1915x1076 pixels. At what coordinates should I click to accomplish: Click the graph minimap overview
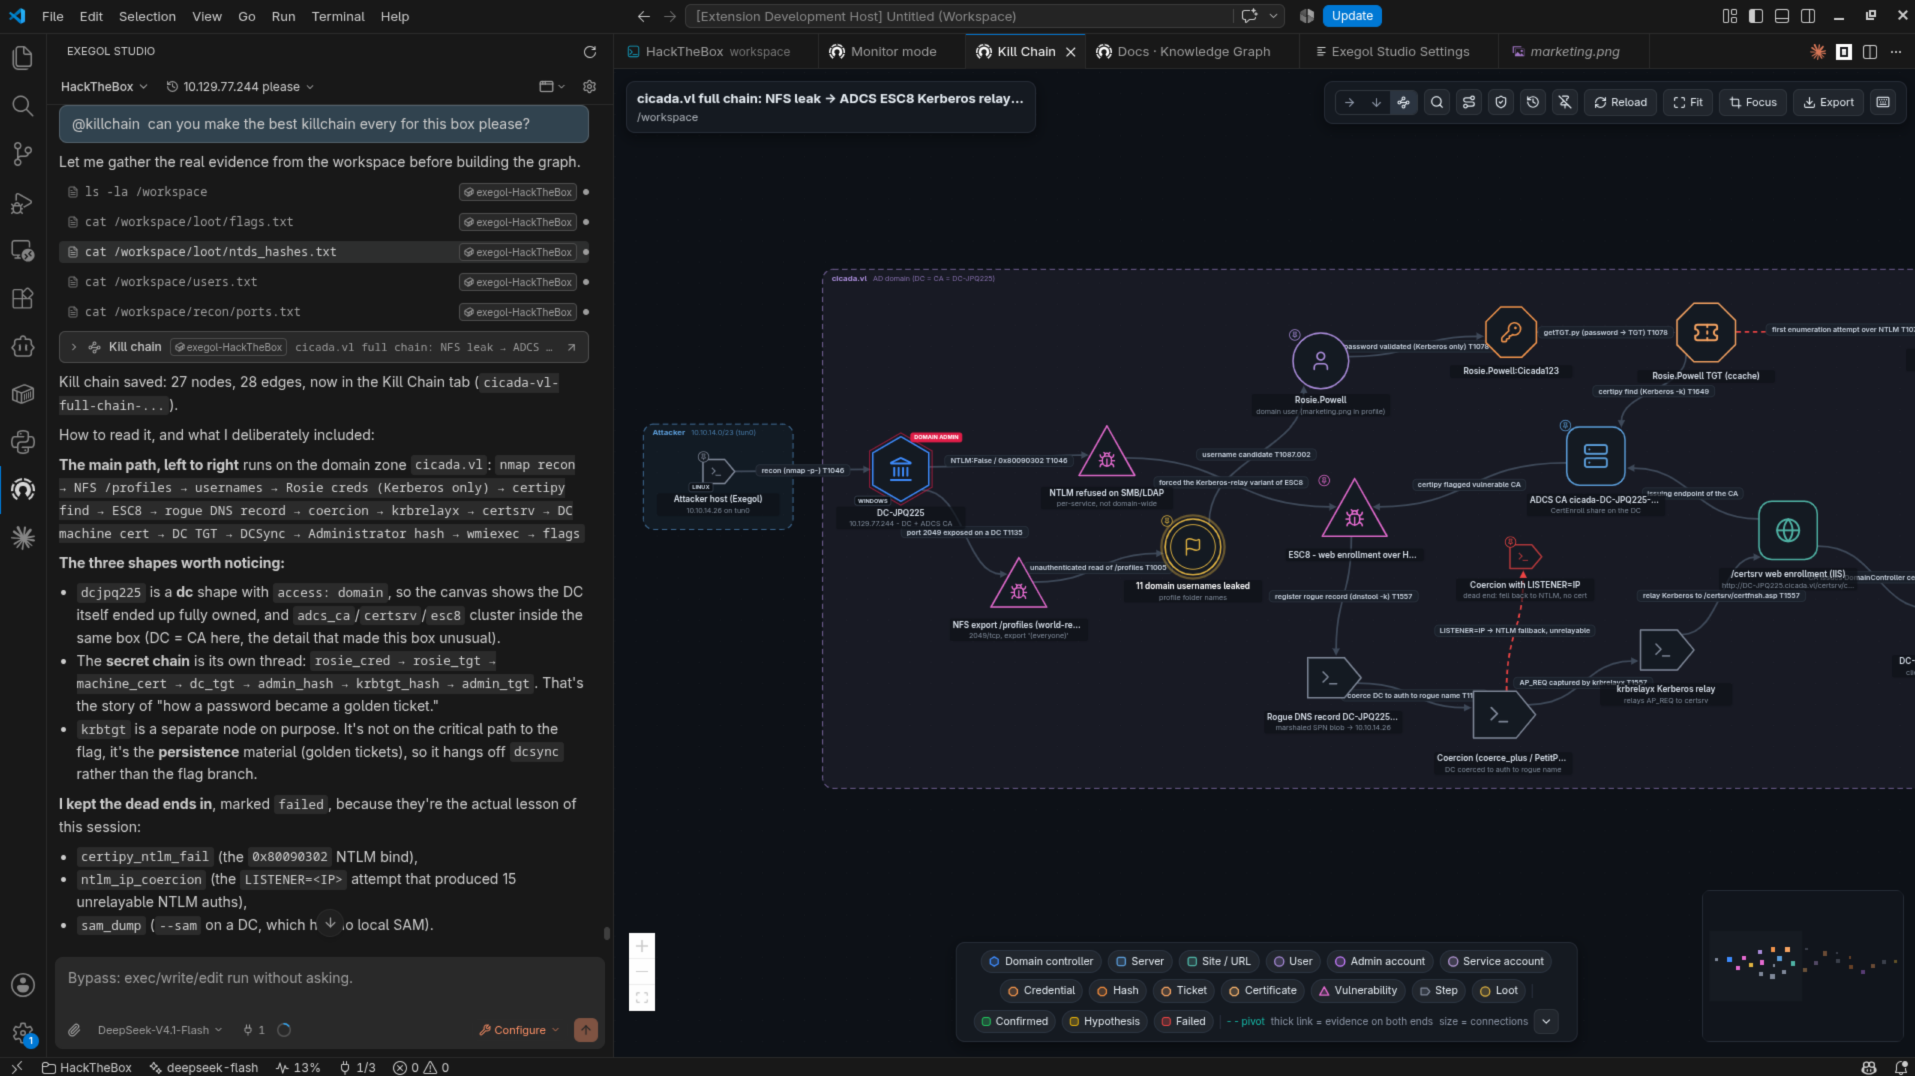coord(1802,964)
